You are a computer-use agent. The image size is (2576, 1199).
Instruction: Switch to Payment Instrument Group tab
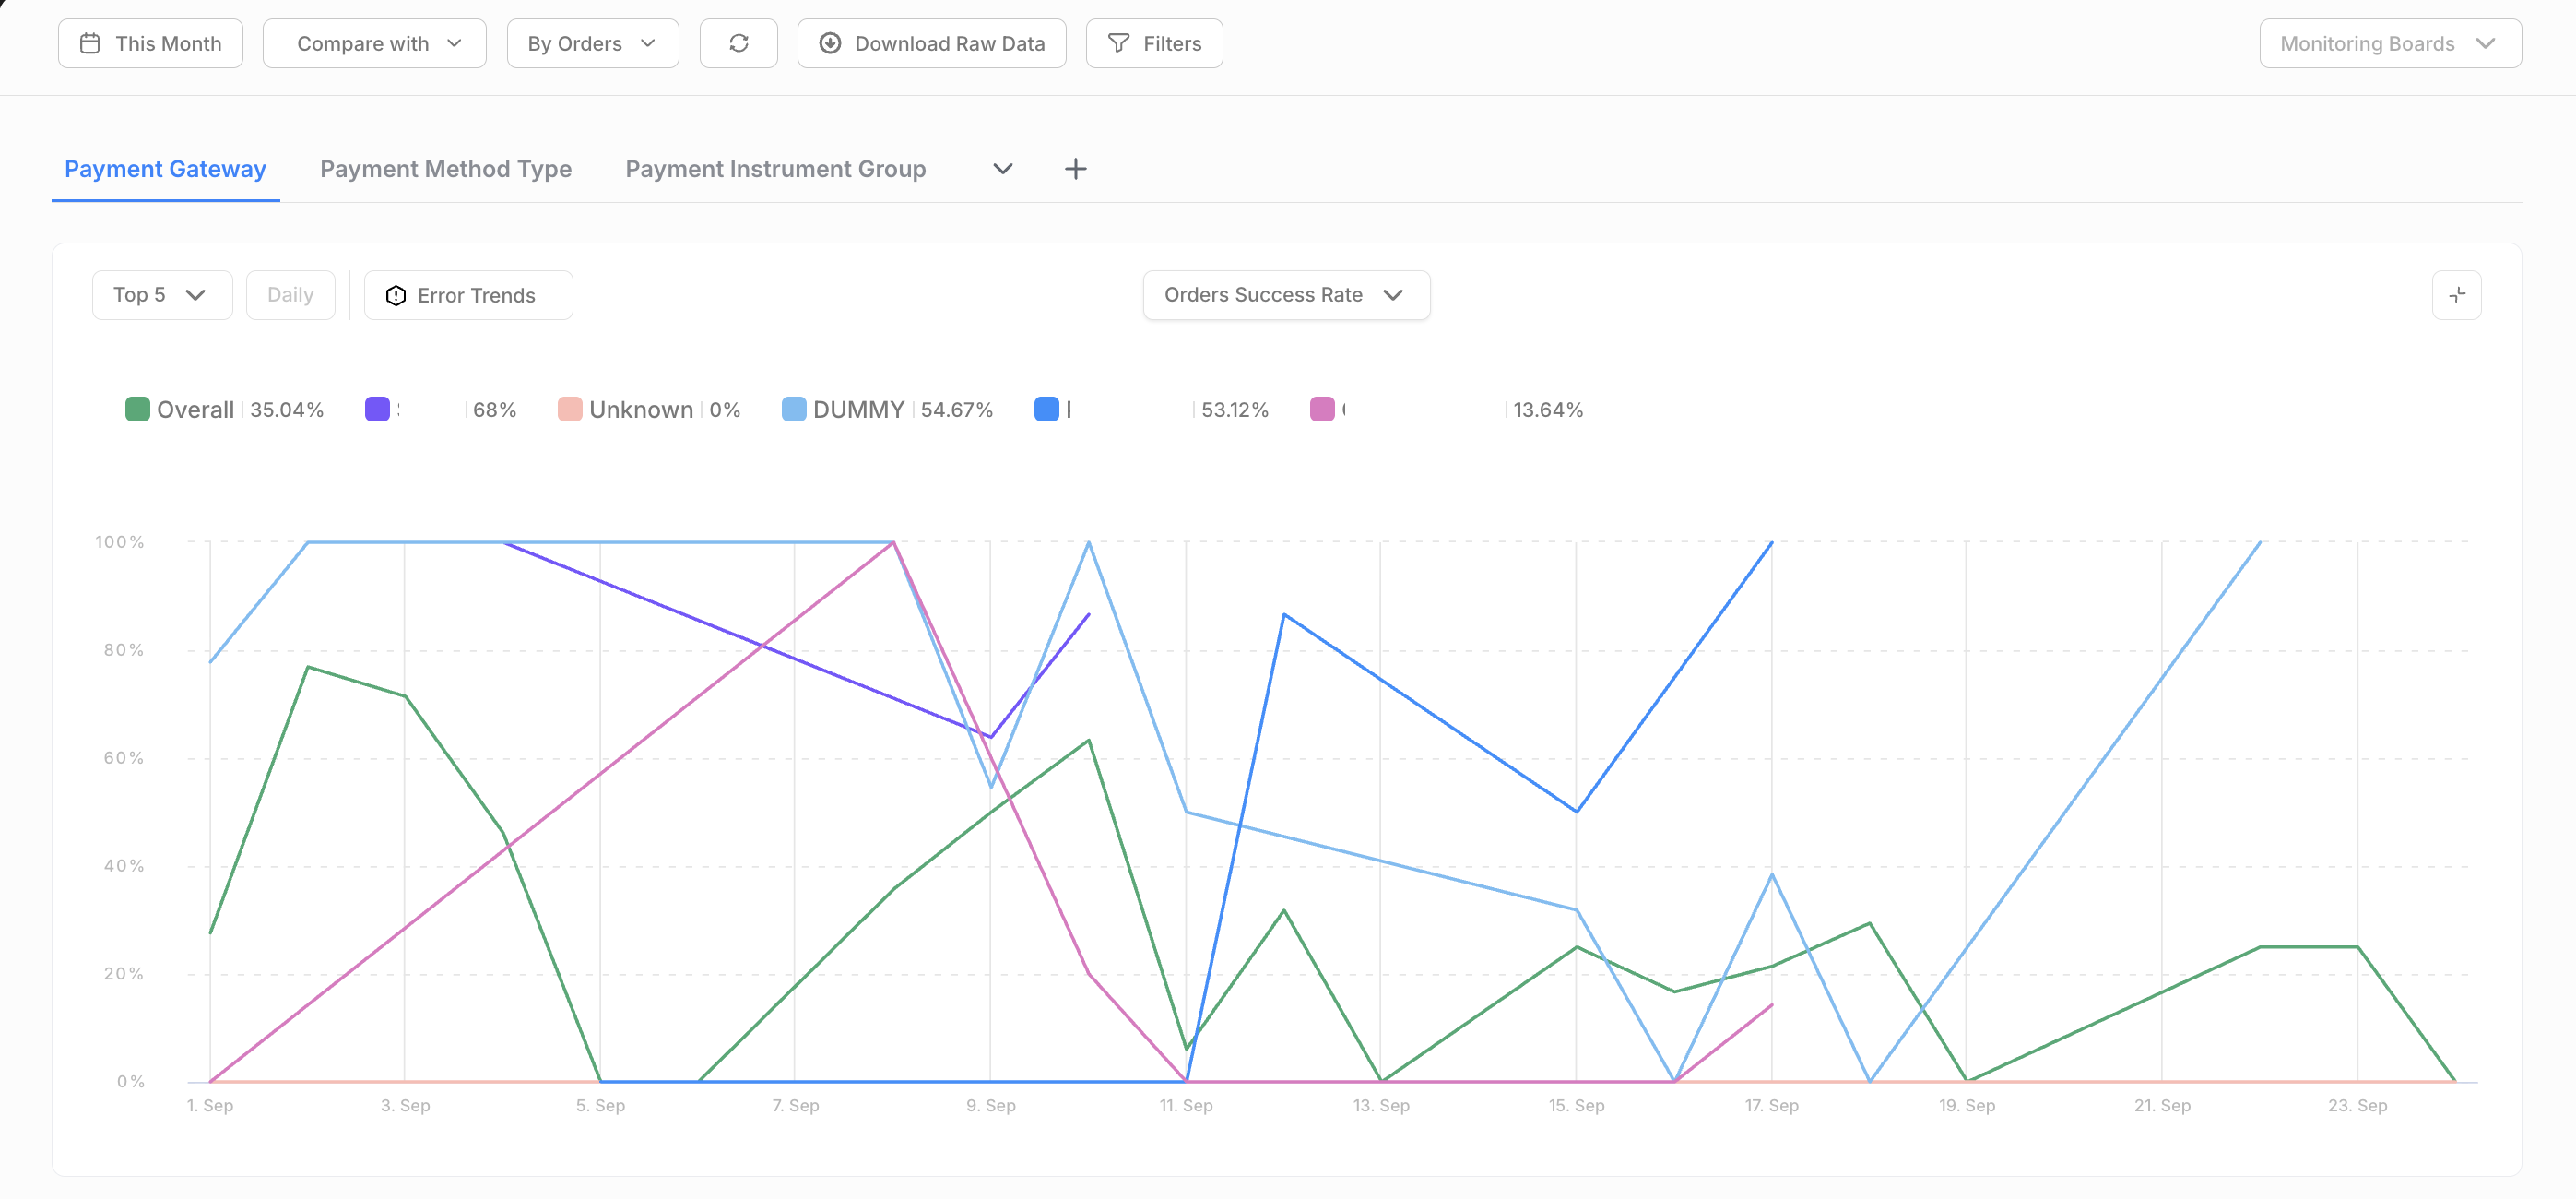point(775,169)
